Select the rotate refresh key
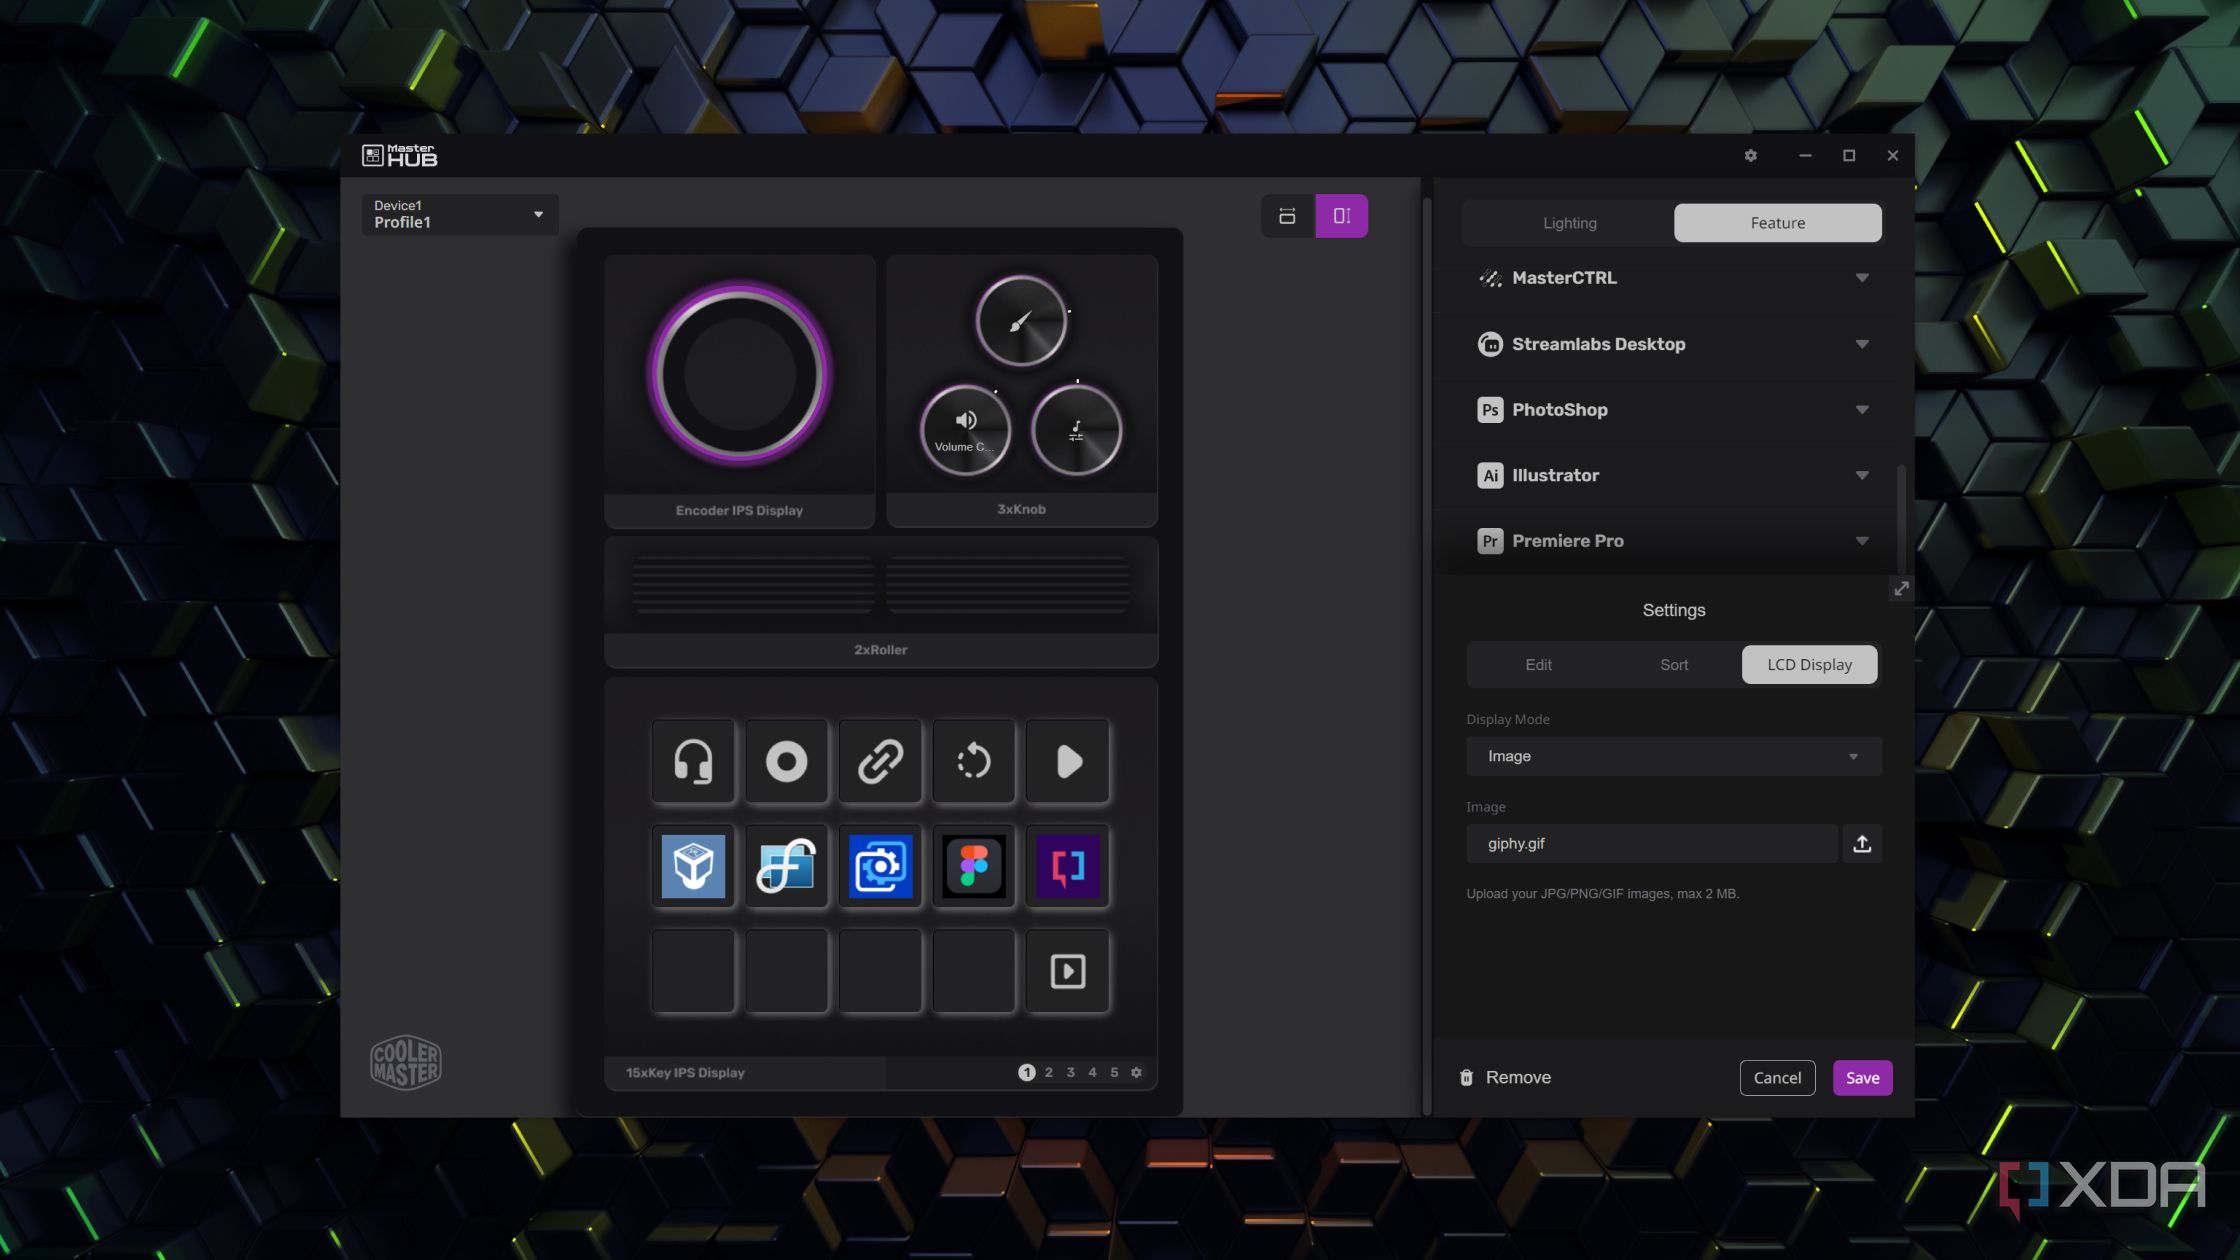Image resolution: width=2240 pixels, height=1260 pixels. point(974,762)
